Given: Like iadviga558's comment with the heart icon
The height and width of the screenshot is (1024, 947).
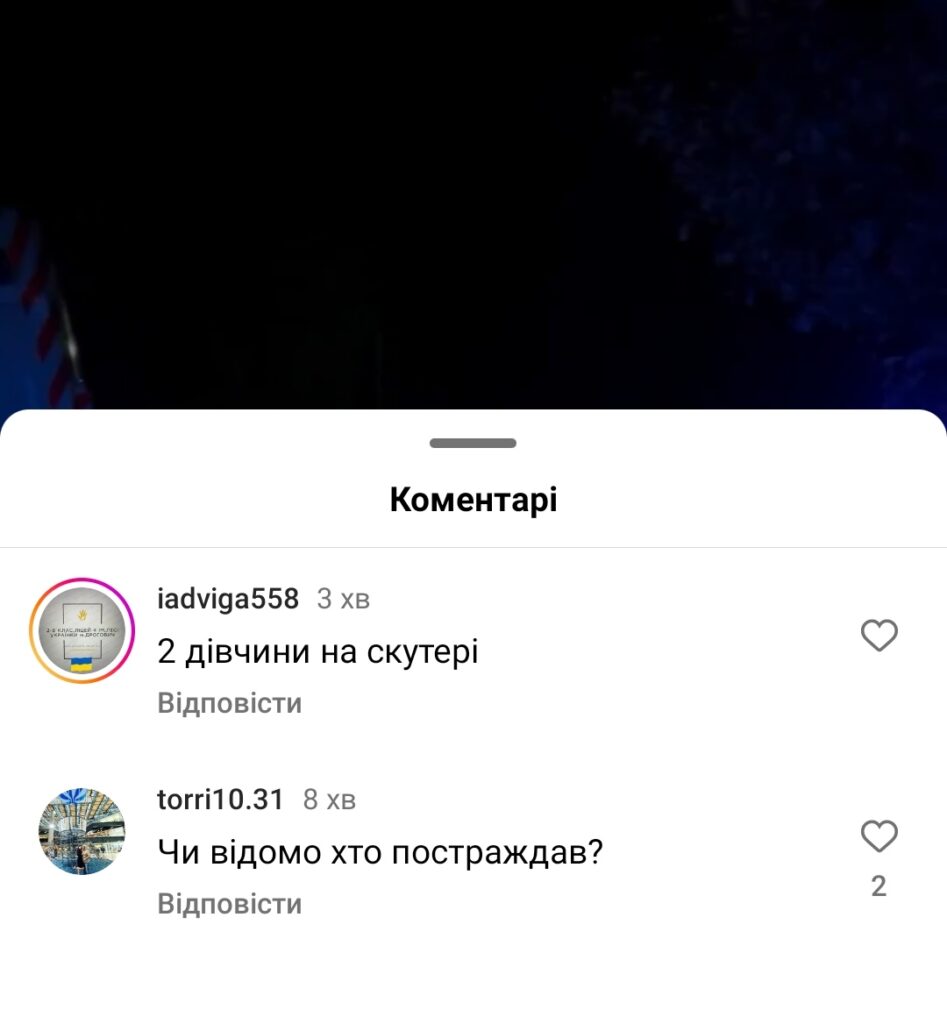Looking at the screenshot, I should click(879, 635).
